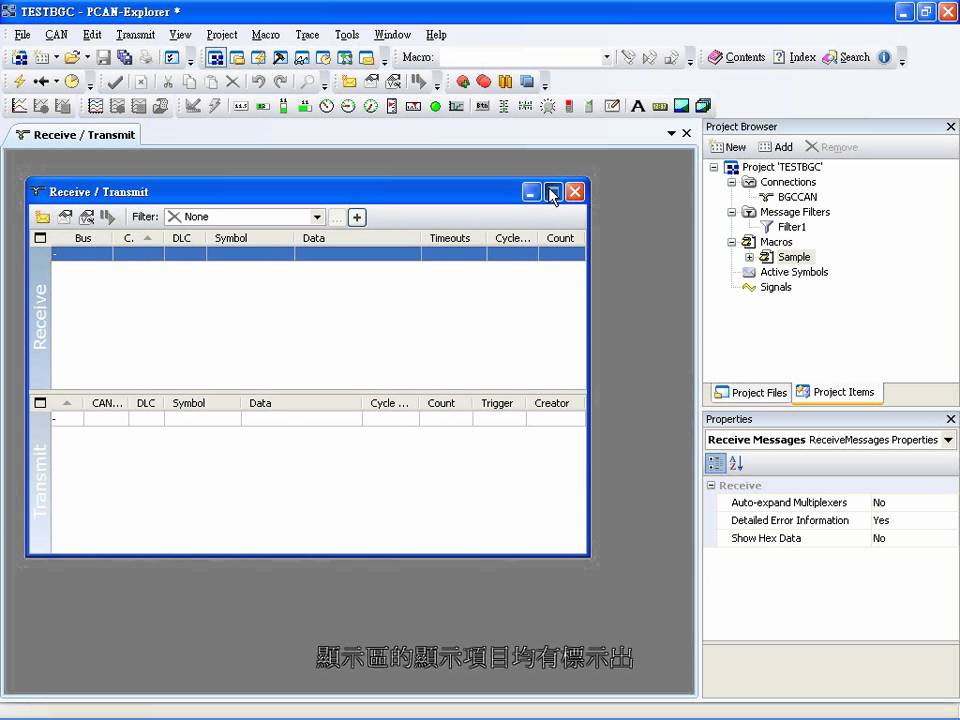
Task: Toggle Alphabetical sort in Properties panel
Action: (737, 463)
